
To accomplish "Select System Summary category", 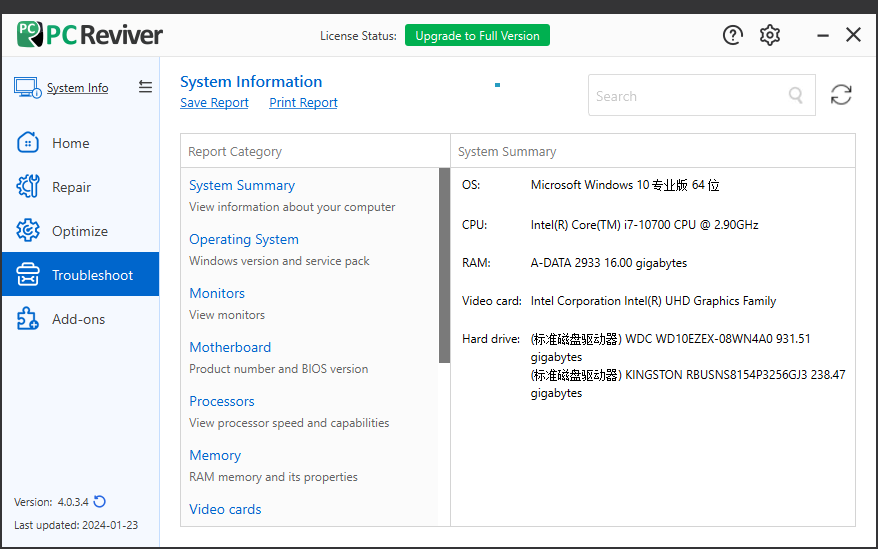I will coord(242,185).
